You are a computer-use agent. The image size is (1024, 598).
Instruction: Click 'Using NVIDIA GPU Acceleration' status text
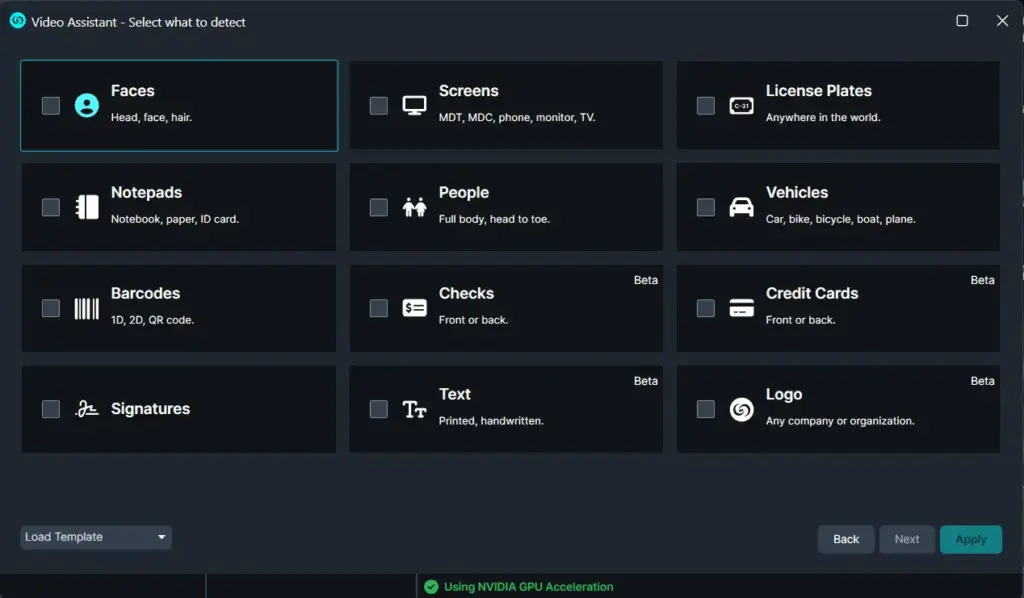[528, 586]
